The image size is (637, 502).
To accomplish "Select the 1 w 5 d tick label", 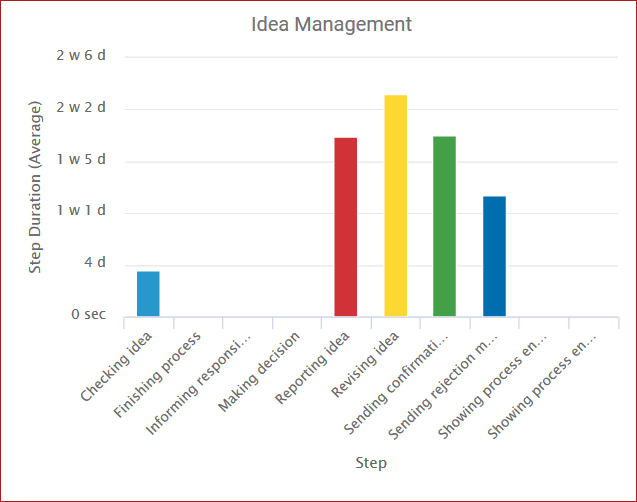I will (x=82, y=160).
